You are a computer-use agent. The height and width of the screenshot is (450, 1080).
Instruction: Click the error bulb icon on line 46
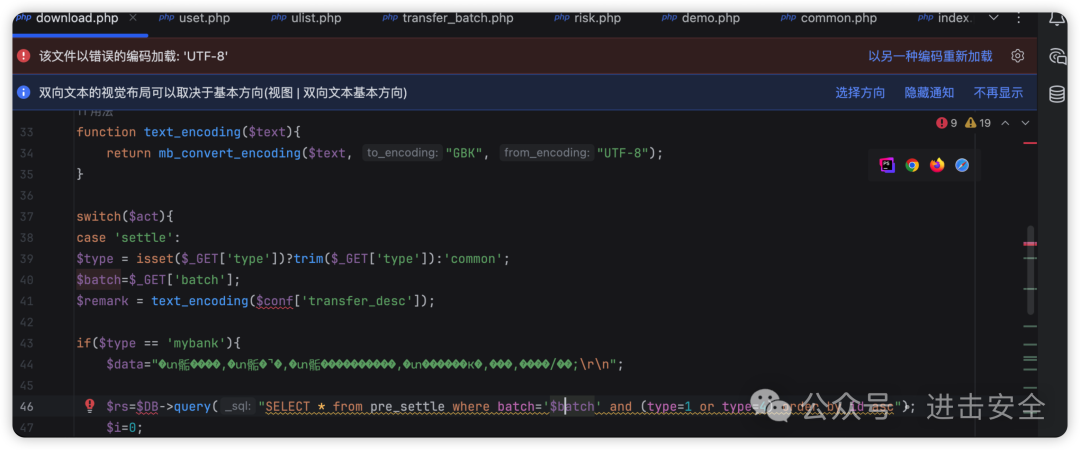point(89,405)
